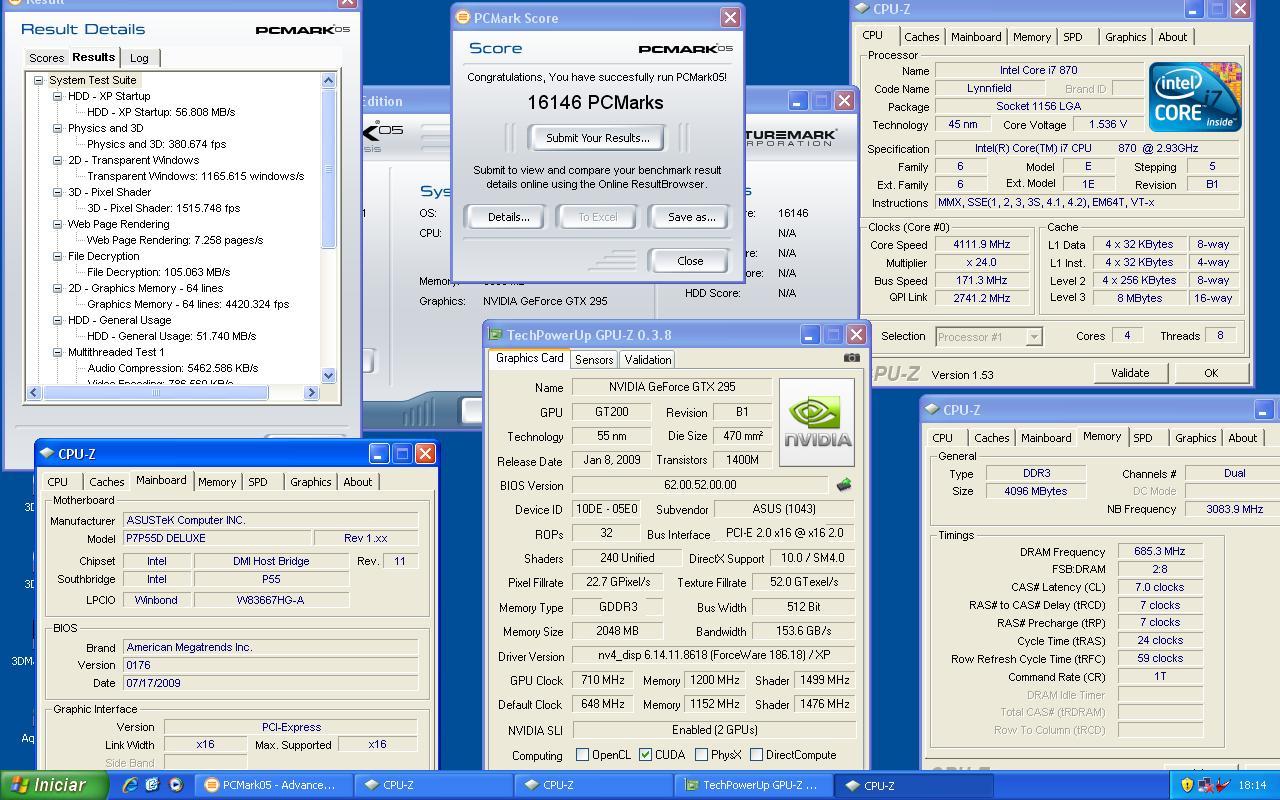Switch to PCMark05 Advanced taskbar button
The width and height of the screenshot is (1280, 800).
(x=271, y=785)
